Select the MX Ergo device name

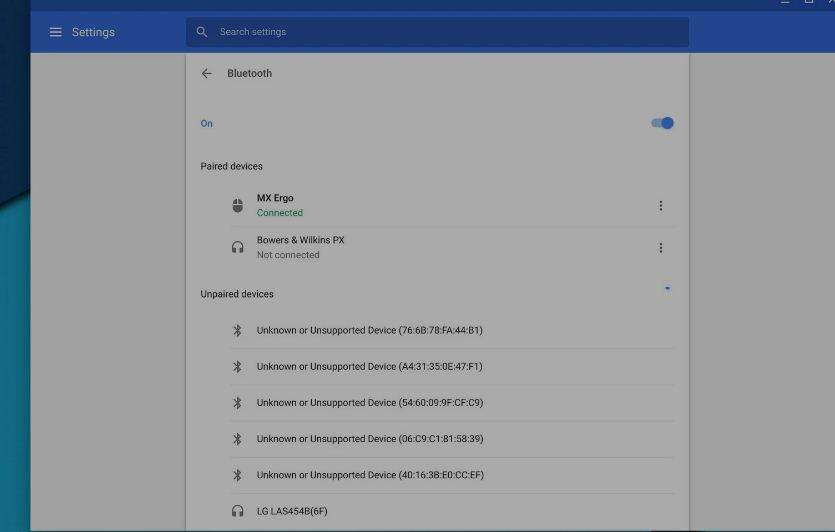point(275,198)
